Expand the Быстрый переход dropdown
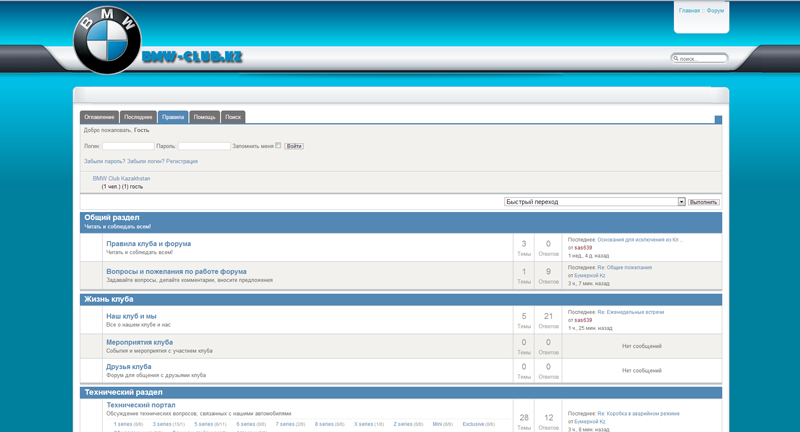Viewport: 800px width, 432px height. [594, 202]
